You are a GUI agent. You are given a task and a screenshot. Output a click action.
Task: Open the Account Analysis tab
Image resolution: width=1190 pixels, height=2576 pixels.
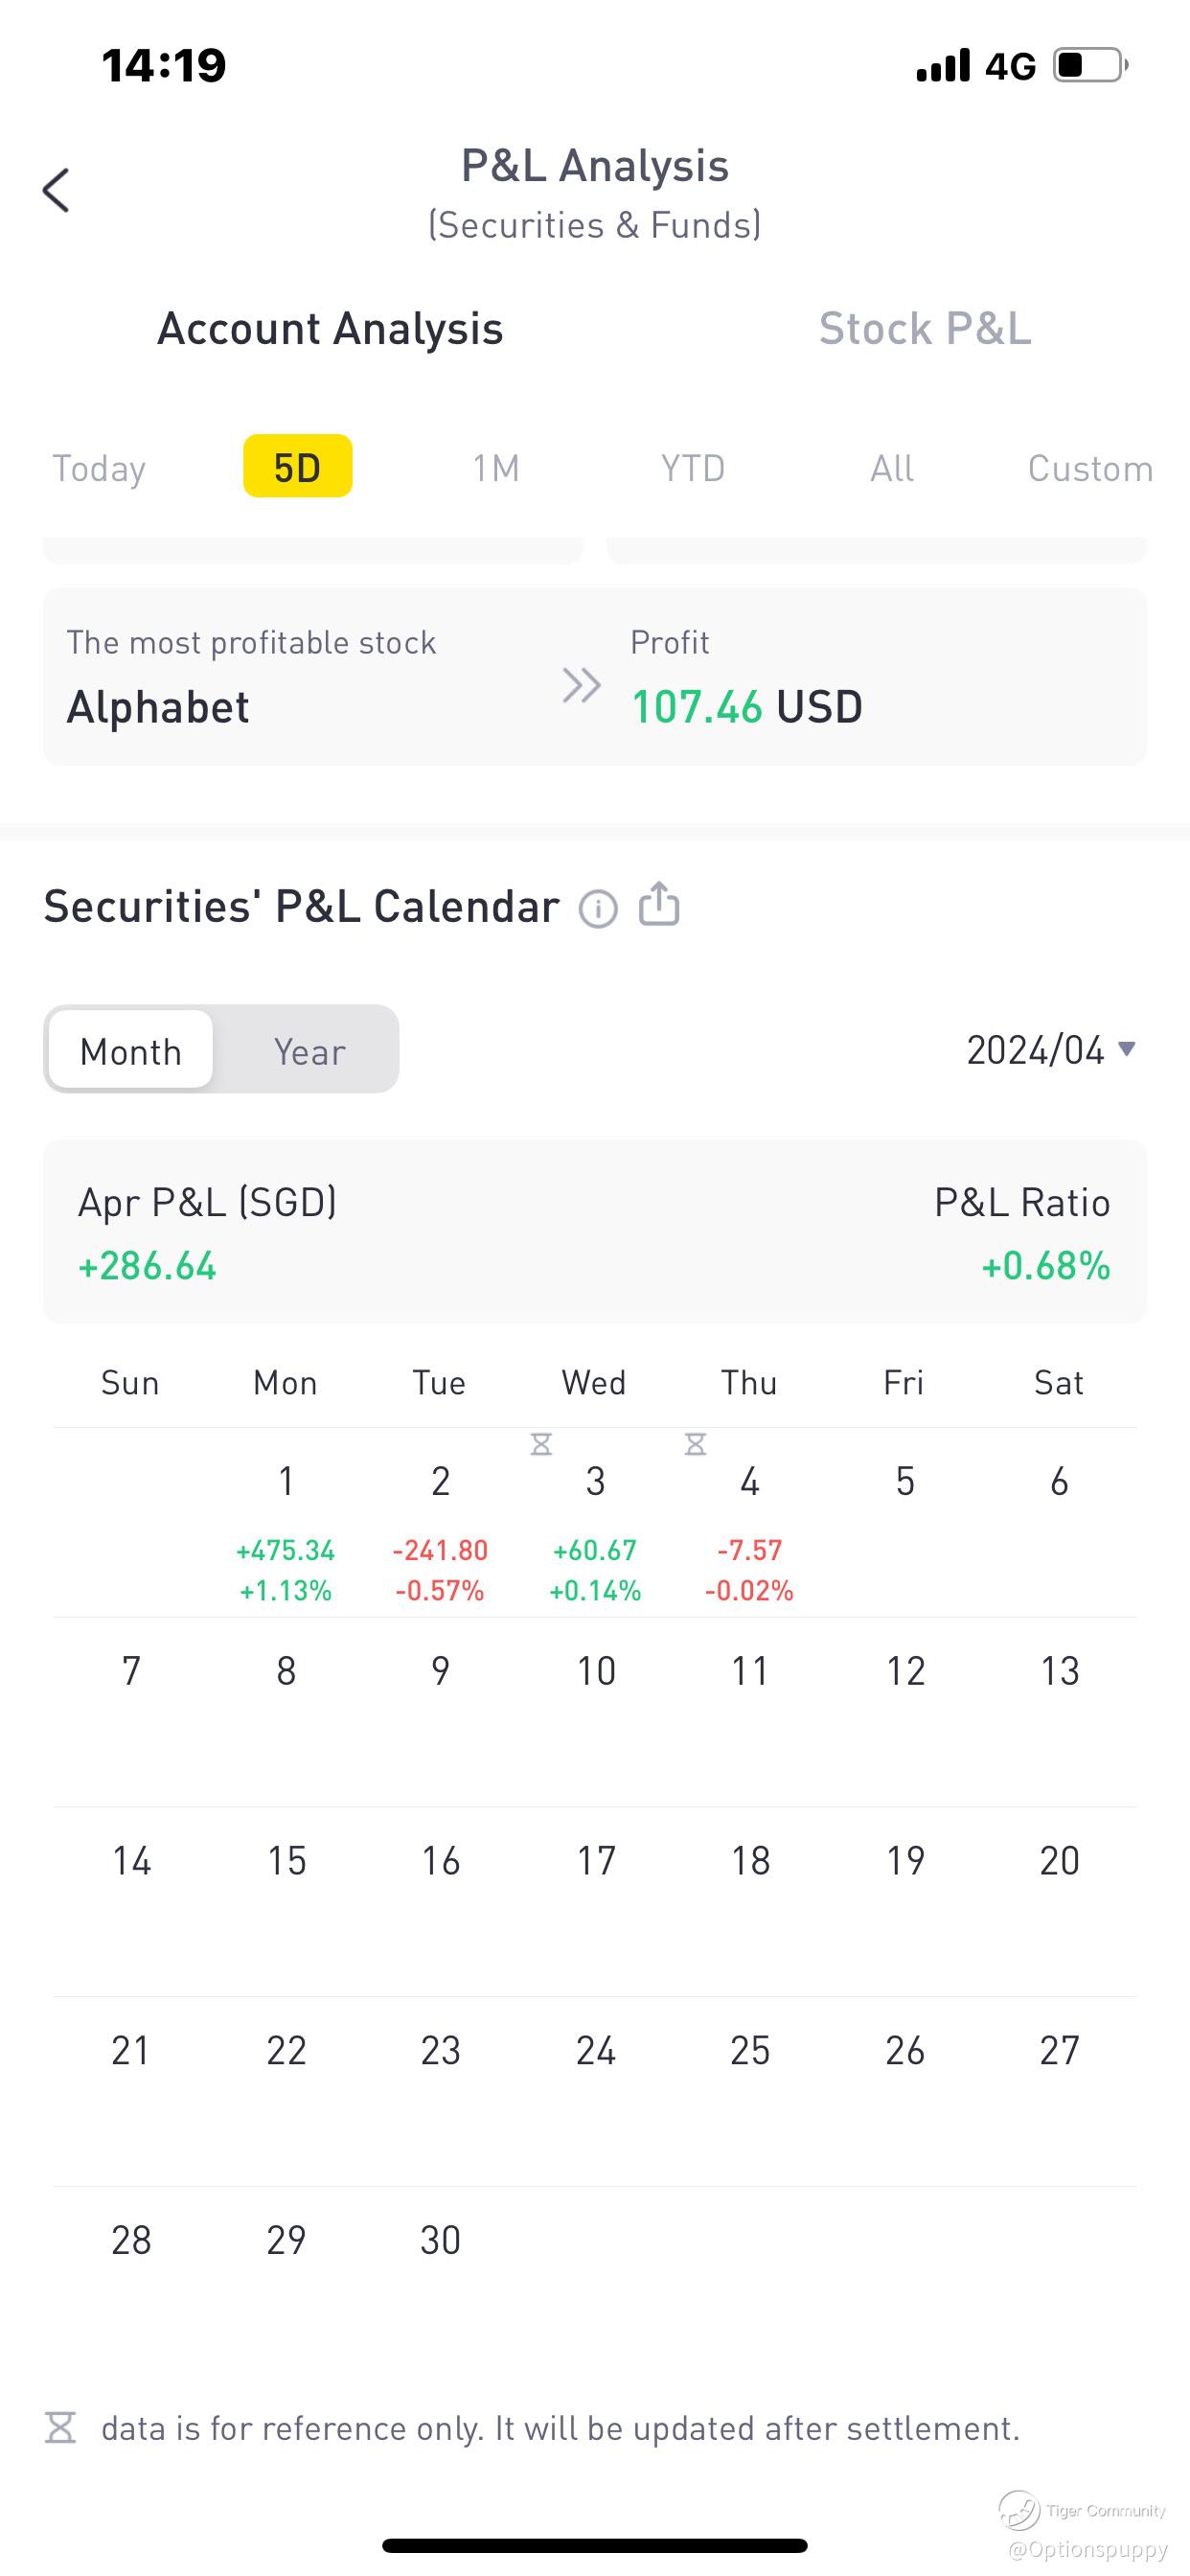pos(330,329)
